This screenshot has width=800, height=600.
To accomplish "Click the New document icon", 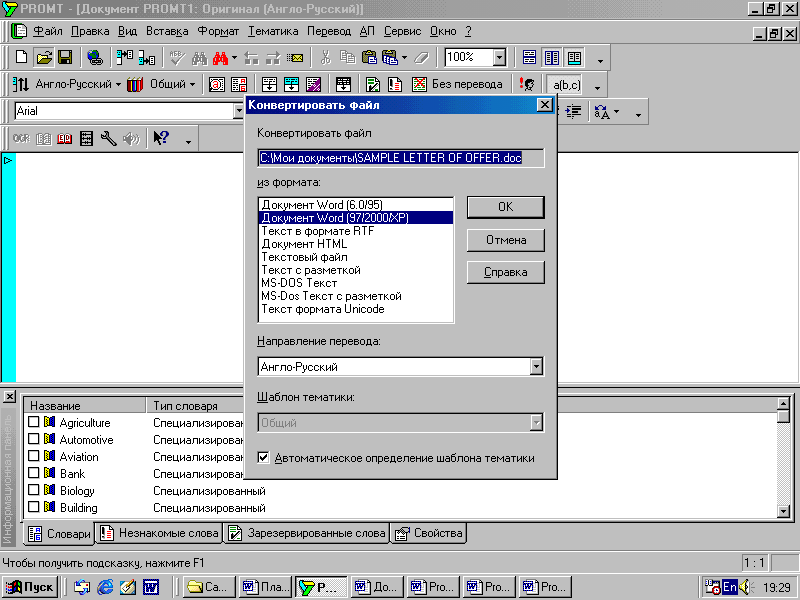I will [21, 57].
